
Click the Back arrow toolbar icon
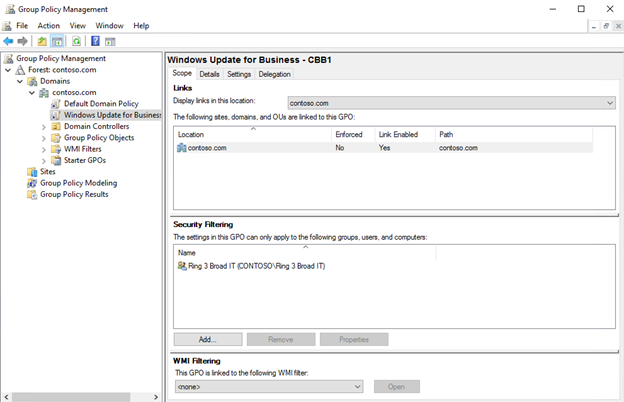click(9, 41)
